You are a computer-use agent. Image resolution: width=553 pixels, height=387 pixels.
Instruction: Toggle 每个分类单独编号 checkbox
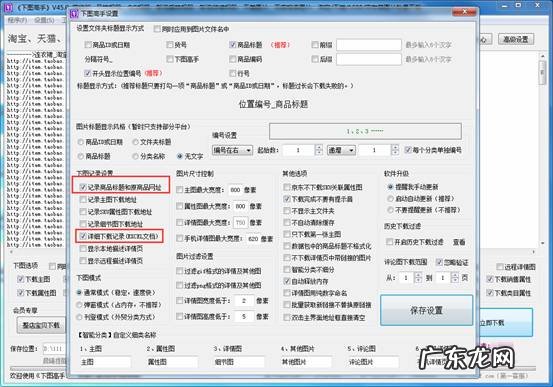408,150
